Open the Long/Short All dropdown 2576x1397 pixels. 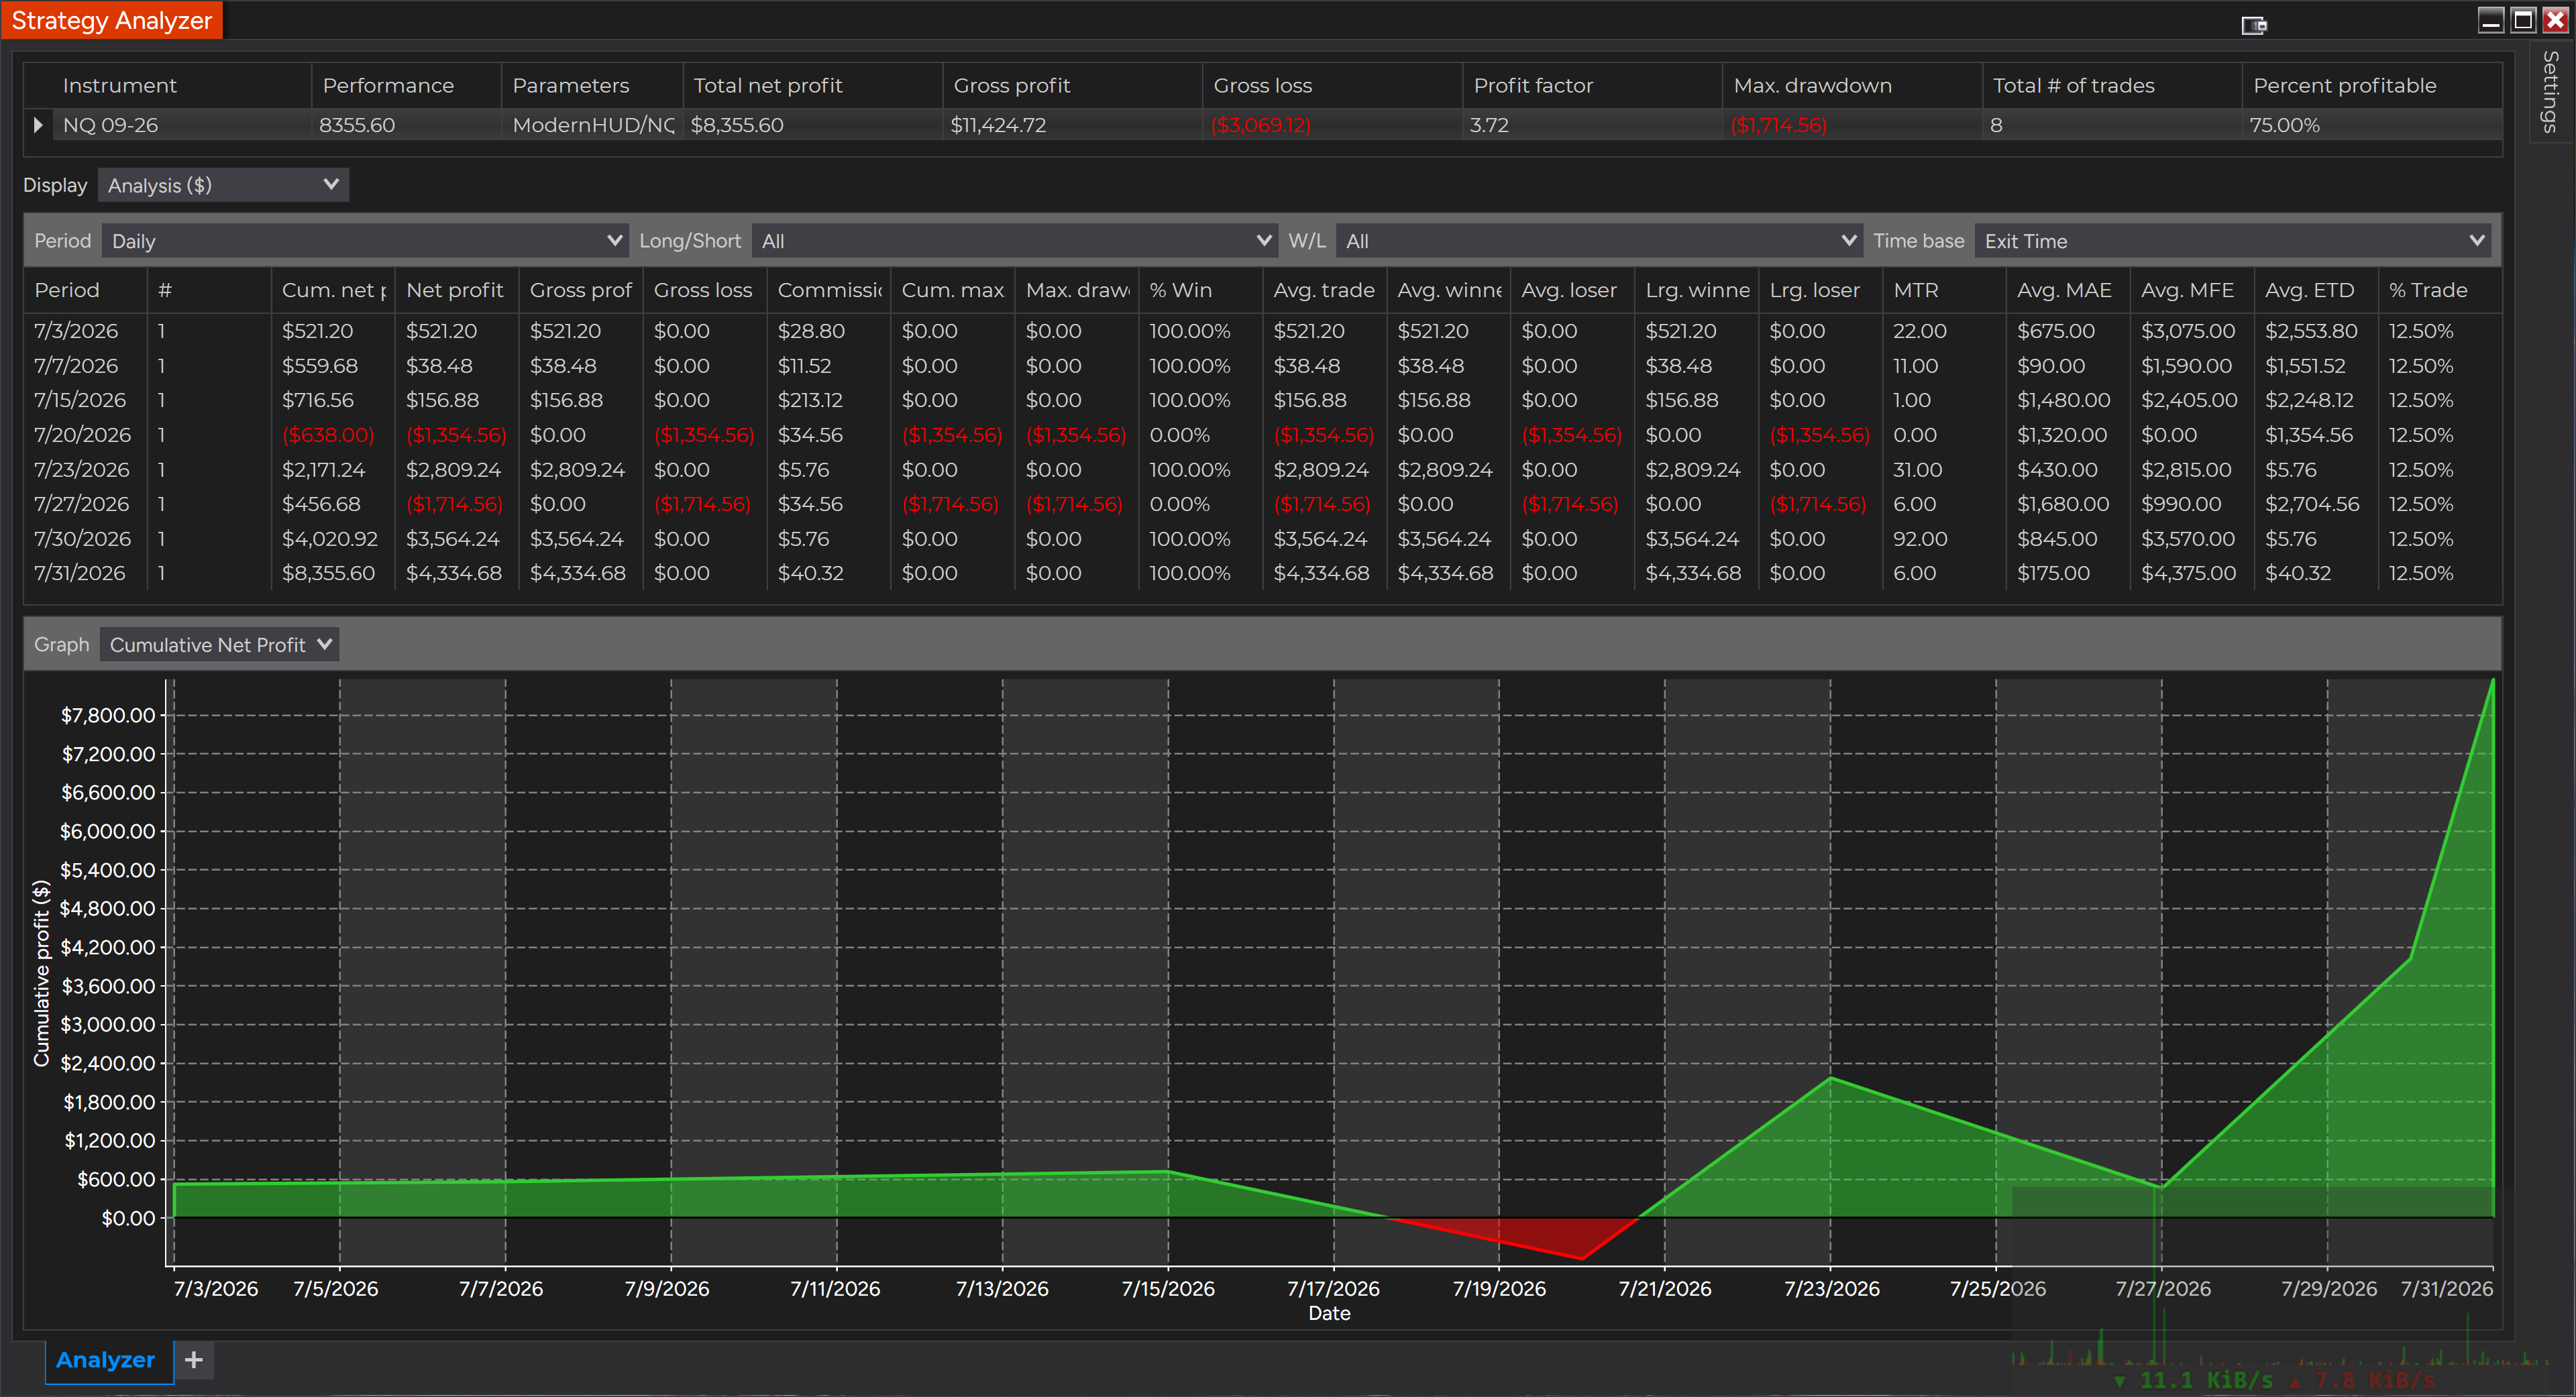click(1014, 241)
